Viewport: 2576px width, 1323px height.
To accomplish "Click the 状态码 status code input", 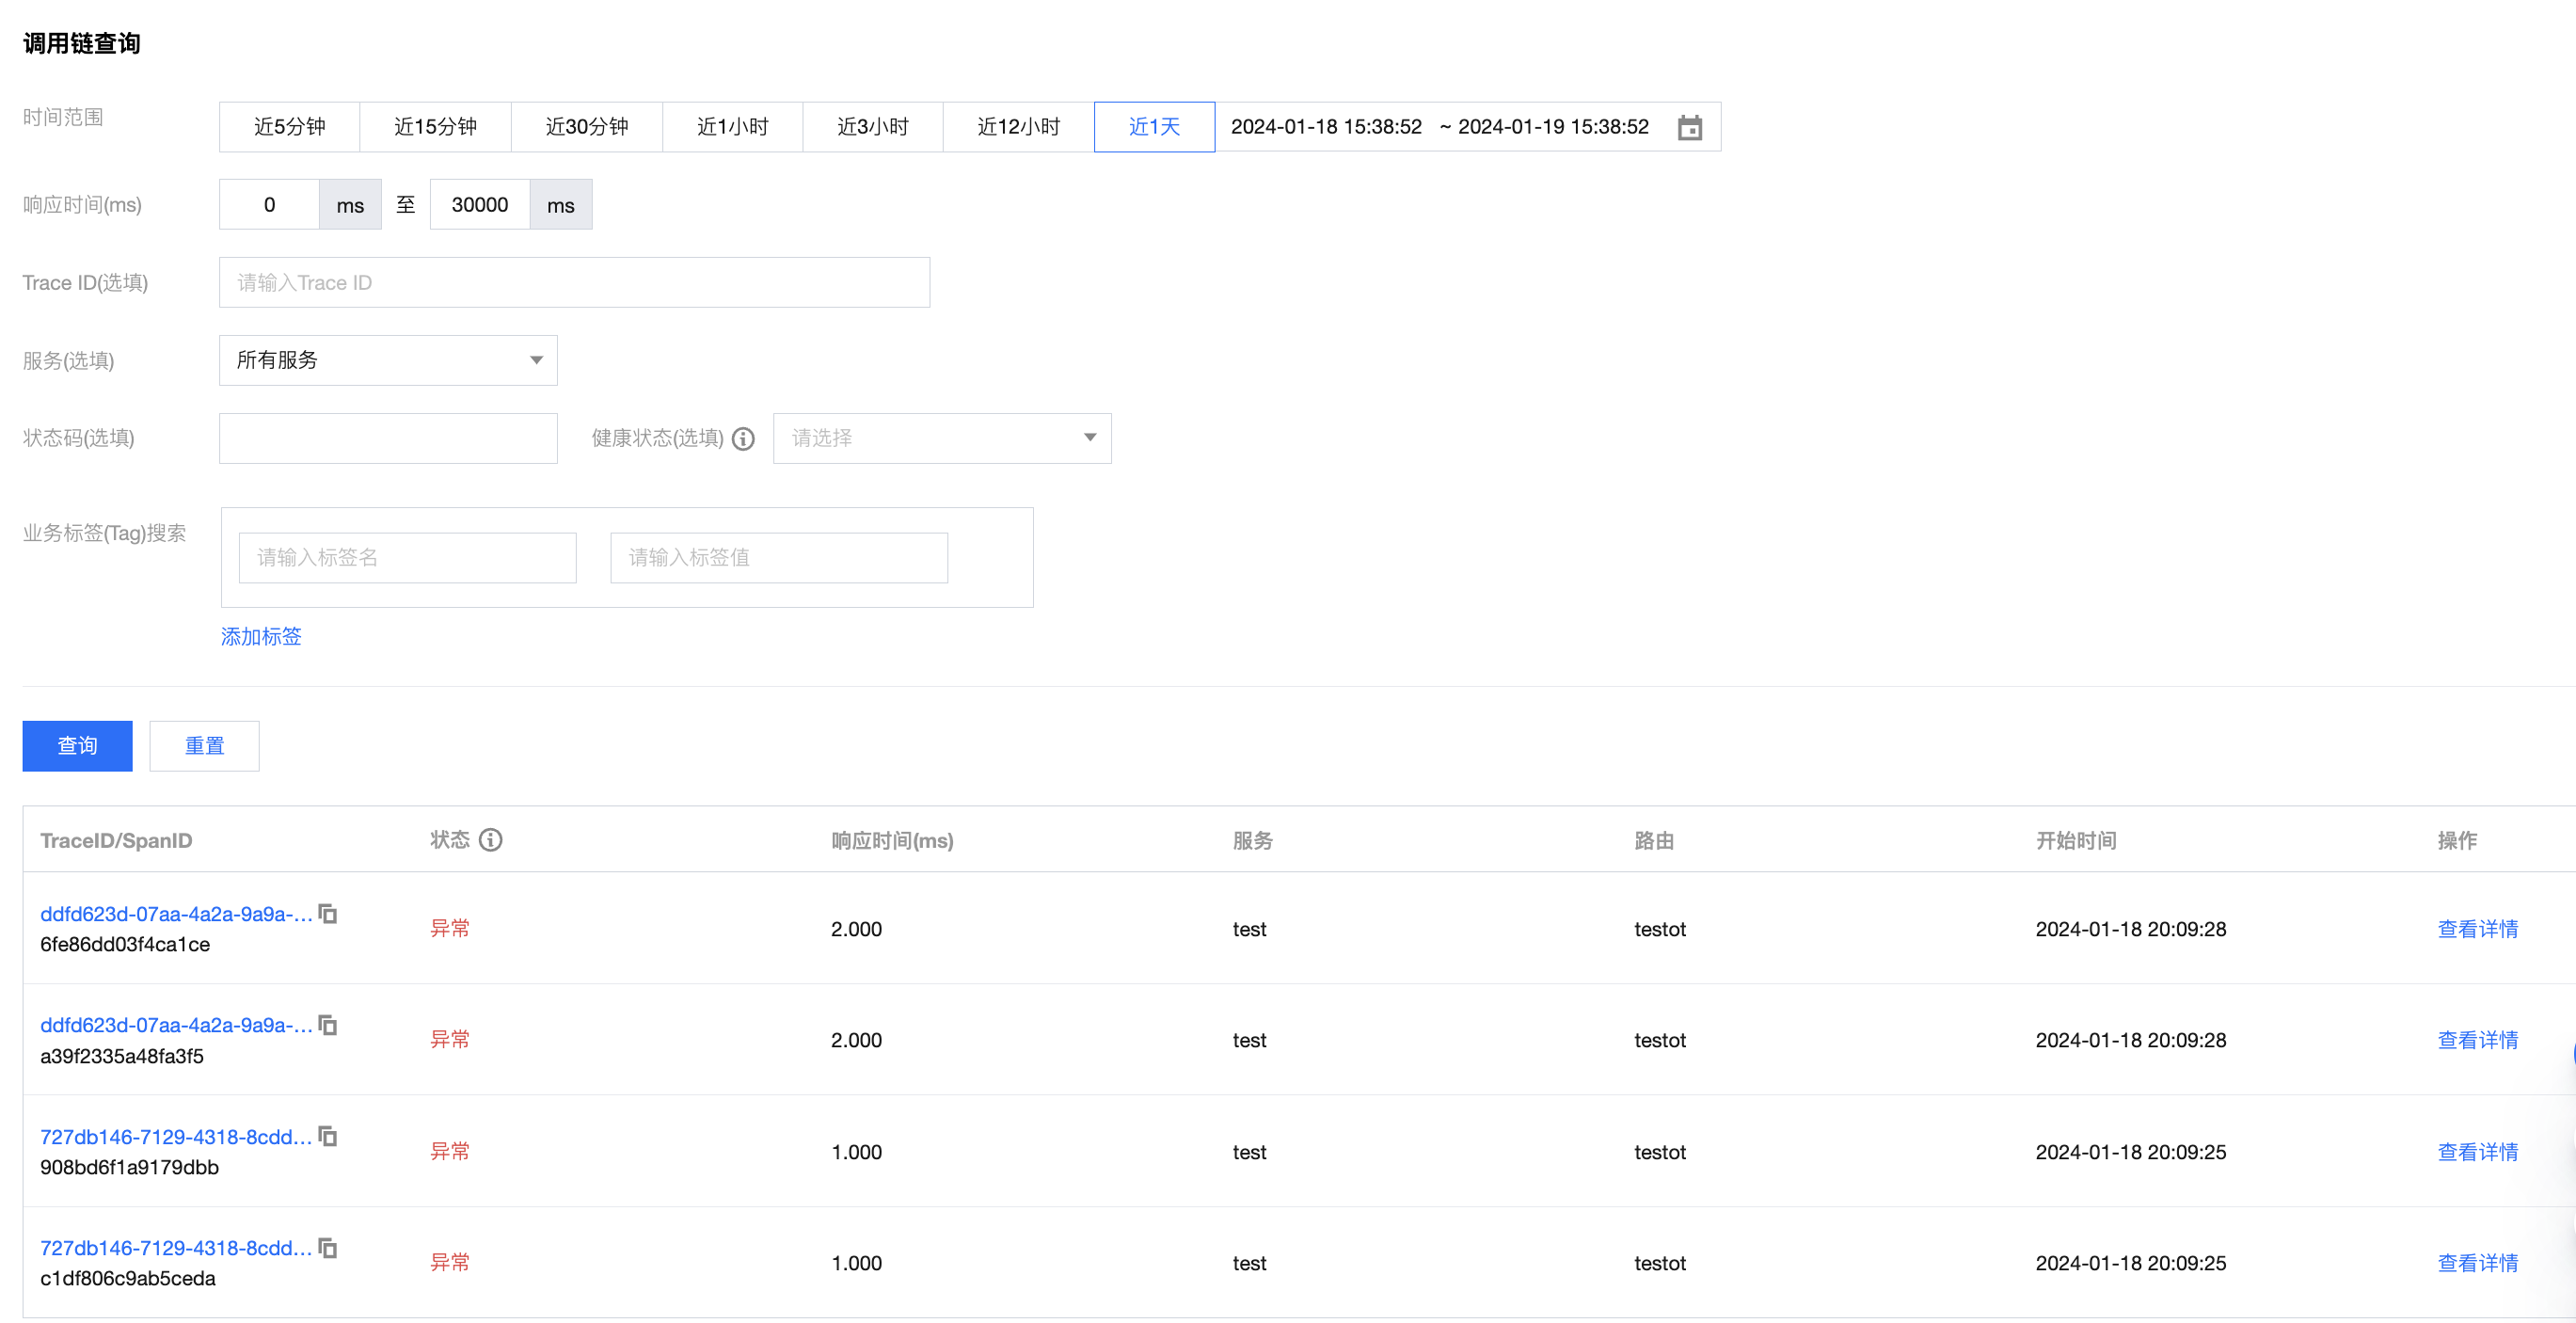I will coord(388,438).
